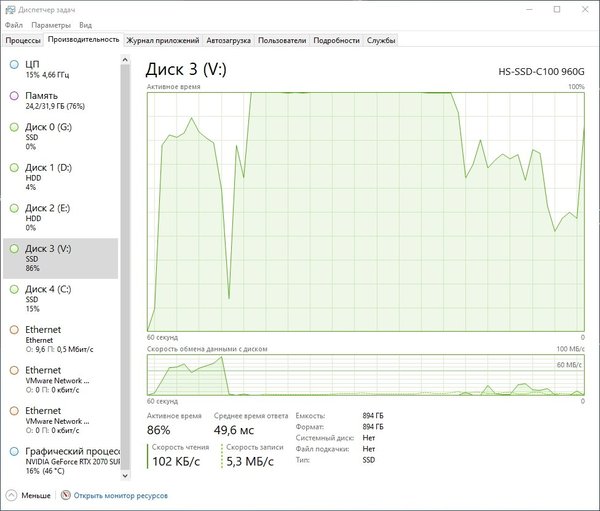Image resolution: width=600 pixels, height=511 pixels.
Task: Select the Производительность tab
Action: [x=83, y=39]
